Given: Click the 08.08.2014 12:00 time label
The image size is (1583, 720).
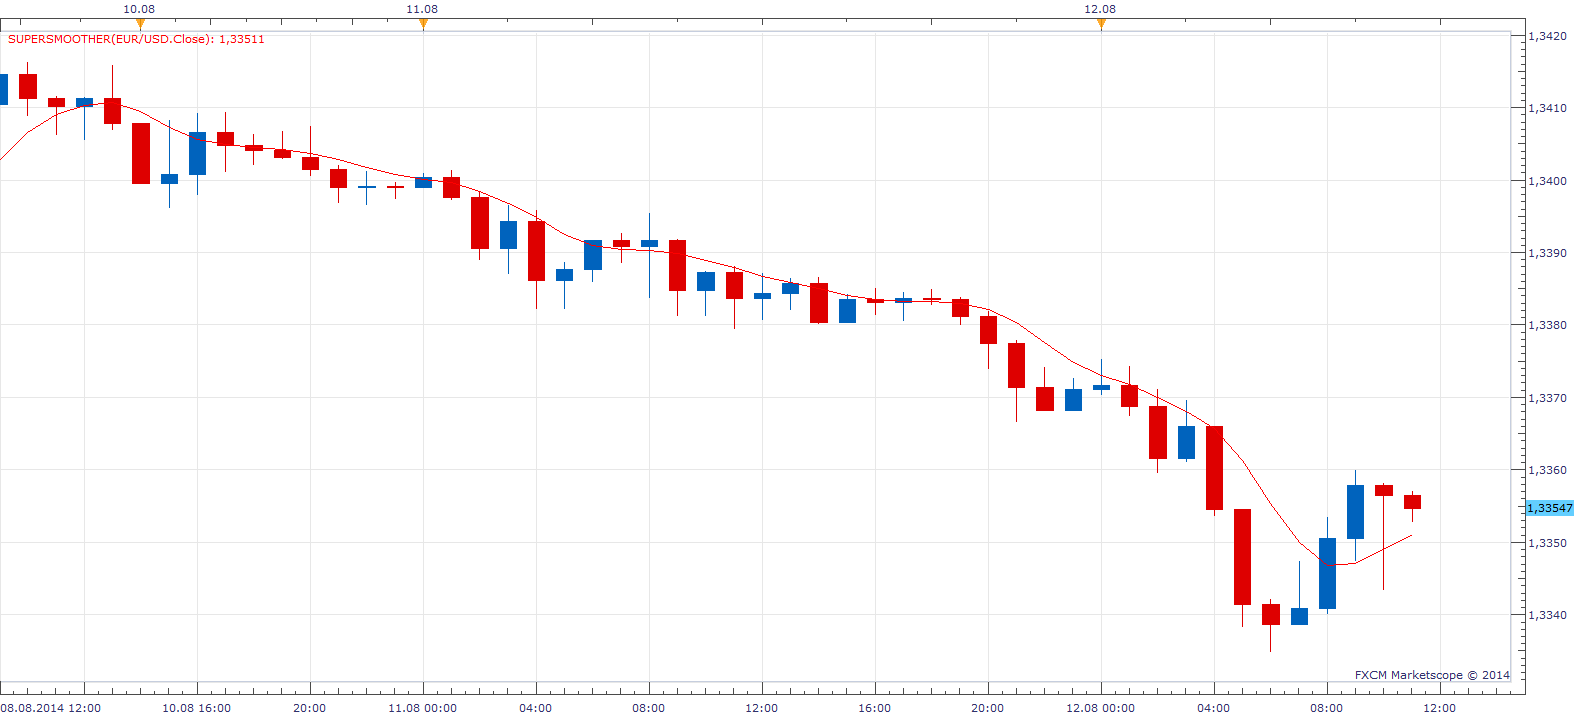Looking at the screenshot, I should 51,708.
